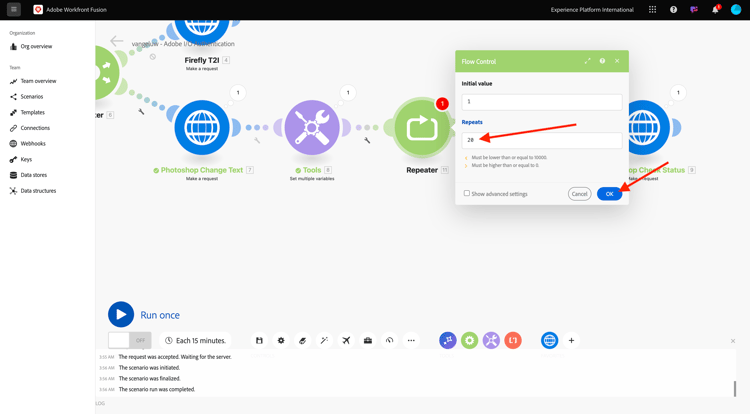Expand the Flow Control dialog
This screenshot has width=750, height=414.
(x=587, y=61)
